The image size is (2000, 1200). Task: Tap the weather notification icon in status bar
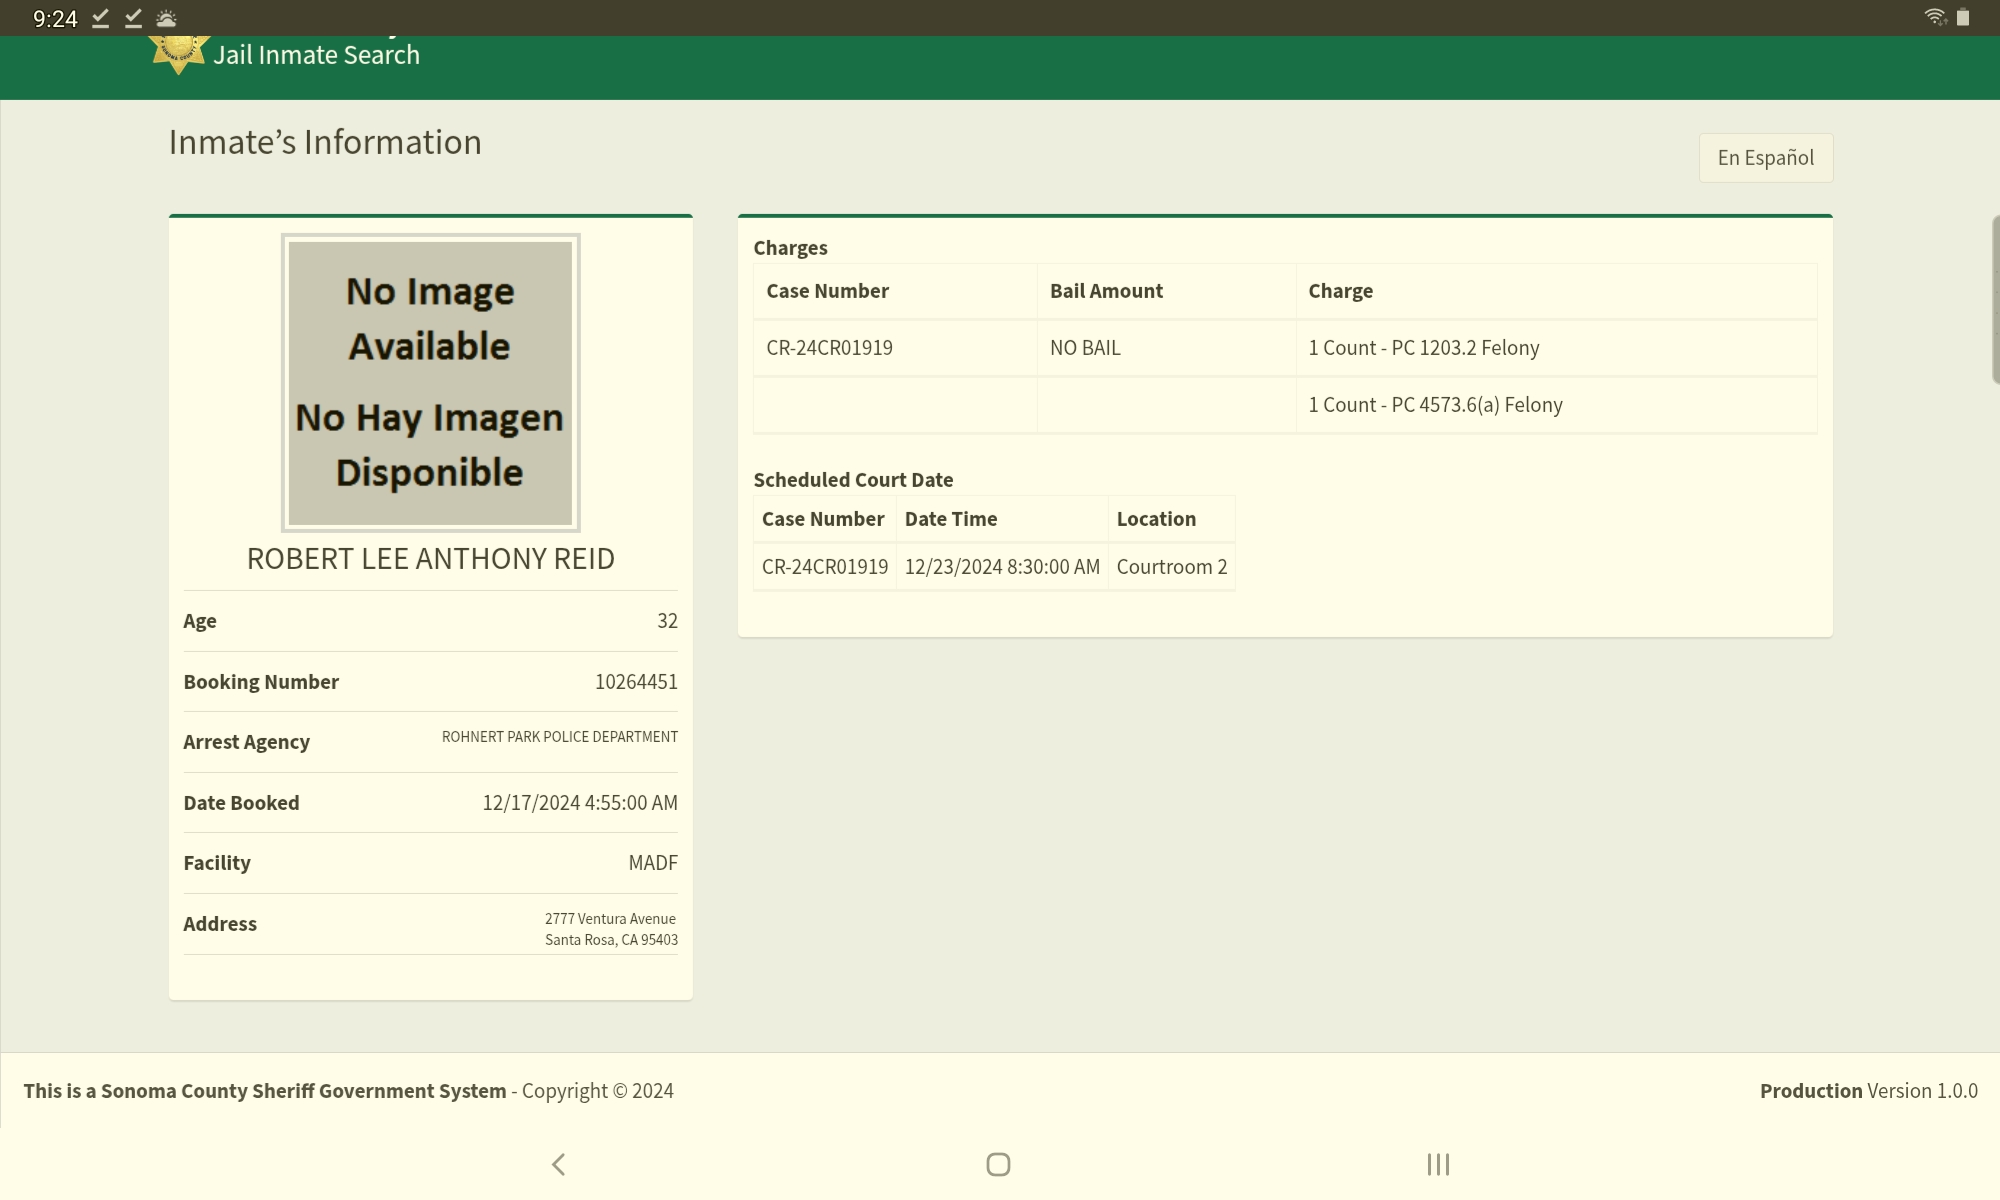166,18
